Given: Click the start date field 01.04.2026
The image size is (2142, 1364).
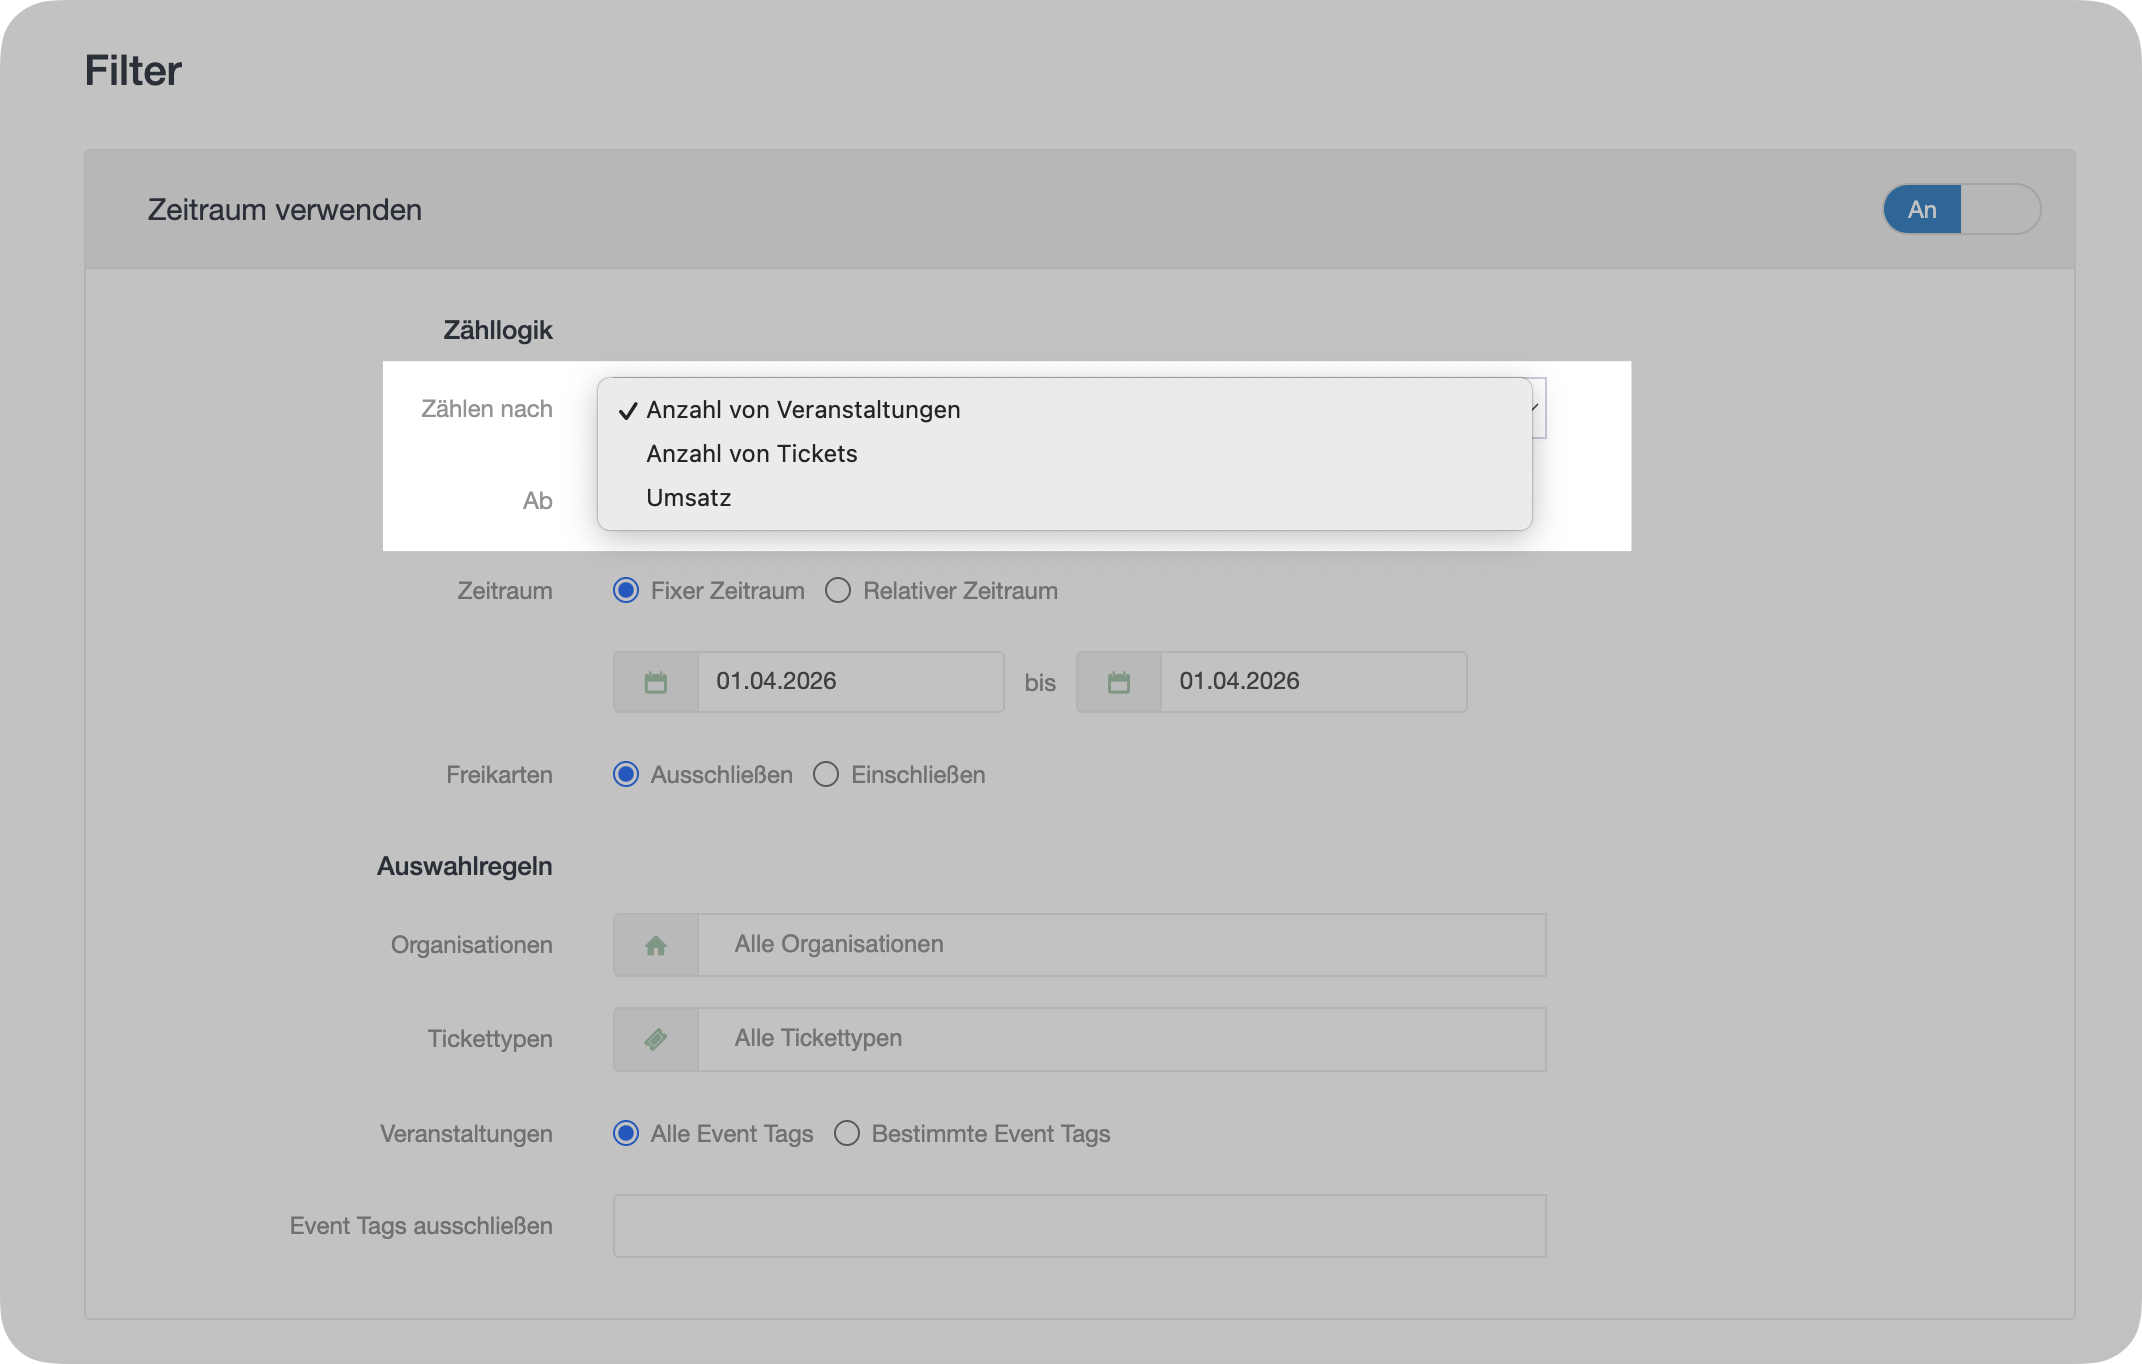Looking at the screenshot, I should coord(848,682).
